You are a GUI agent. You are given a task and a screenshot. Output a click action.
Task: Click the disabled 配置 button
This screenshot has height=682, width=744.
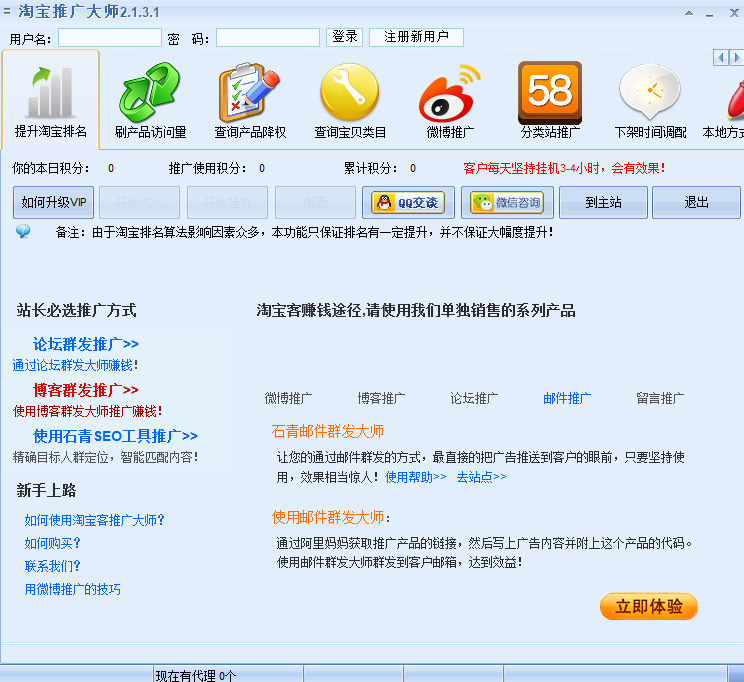[315, 203]
